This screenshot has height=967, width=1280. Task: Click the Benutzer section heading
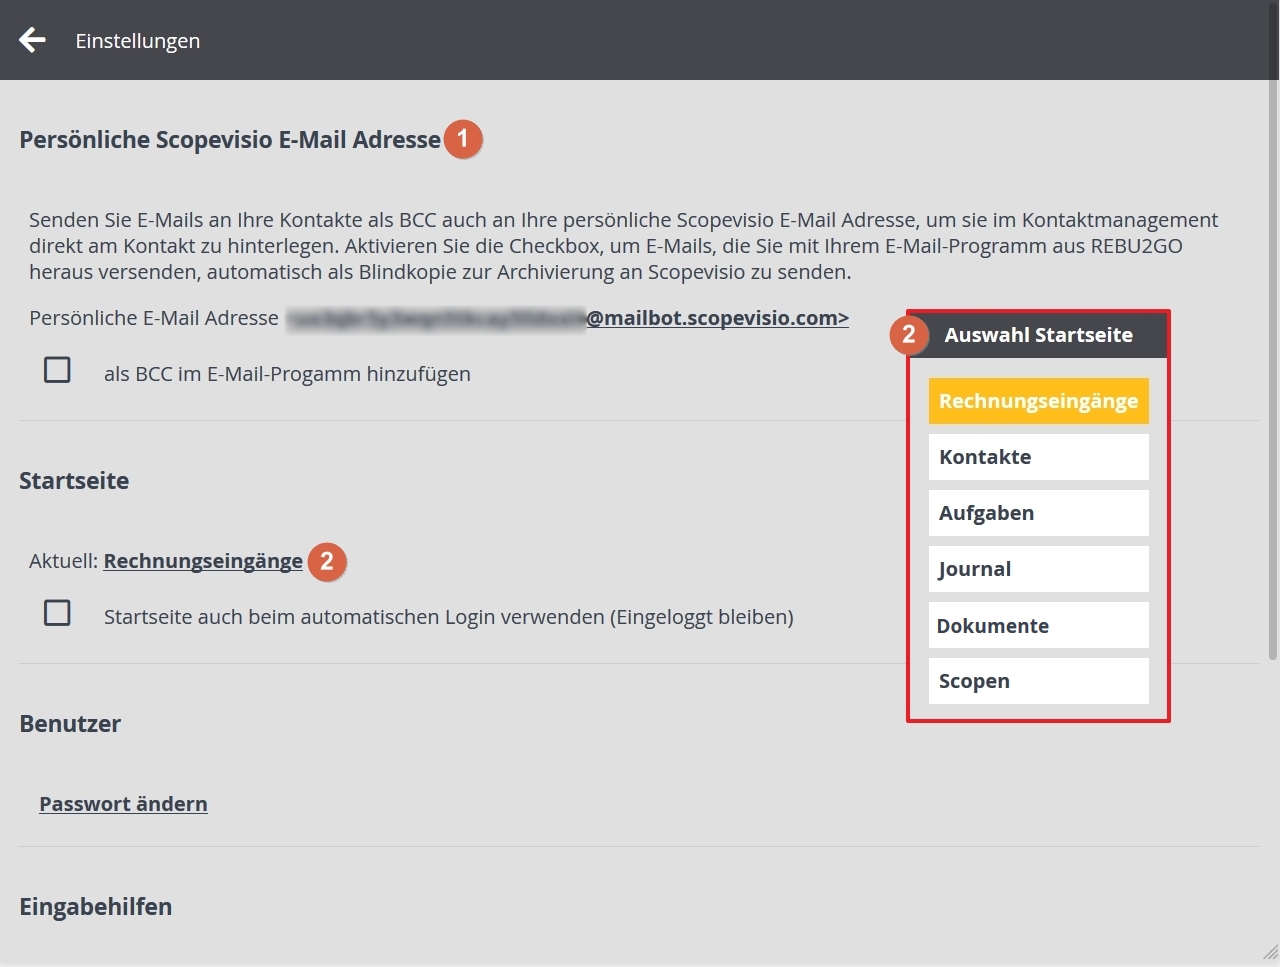tap(70, 724)
